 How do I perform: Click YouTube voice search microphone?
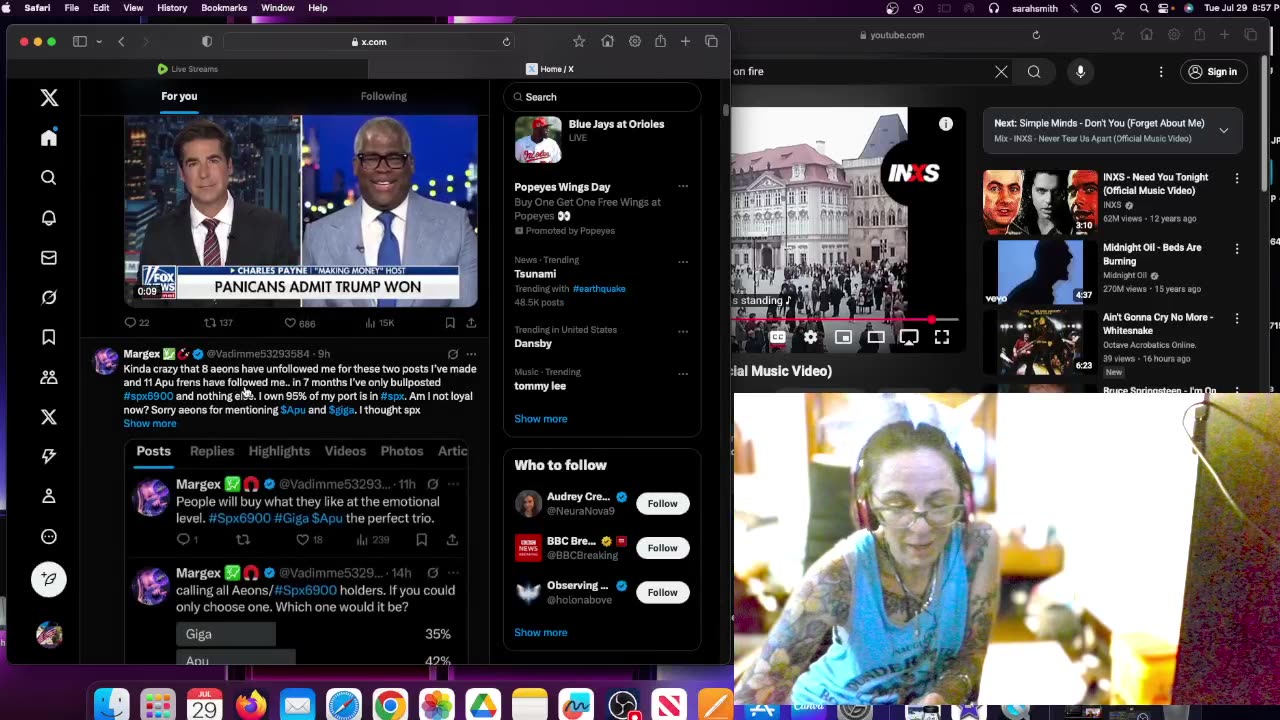tap(1080, 72)
